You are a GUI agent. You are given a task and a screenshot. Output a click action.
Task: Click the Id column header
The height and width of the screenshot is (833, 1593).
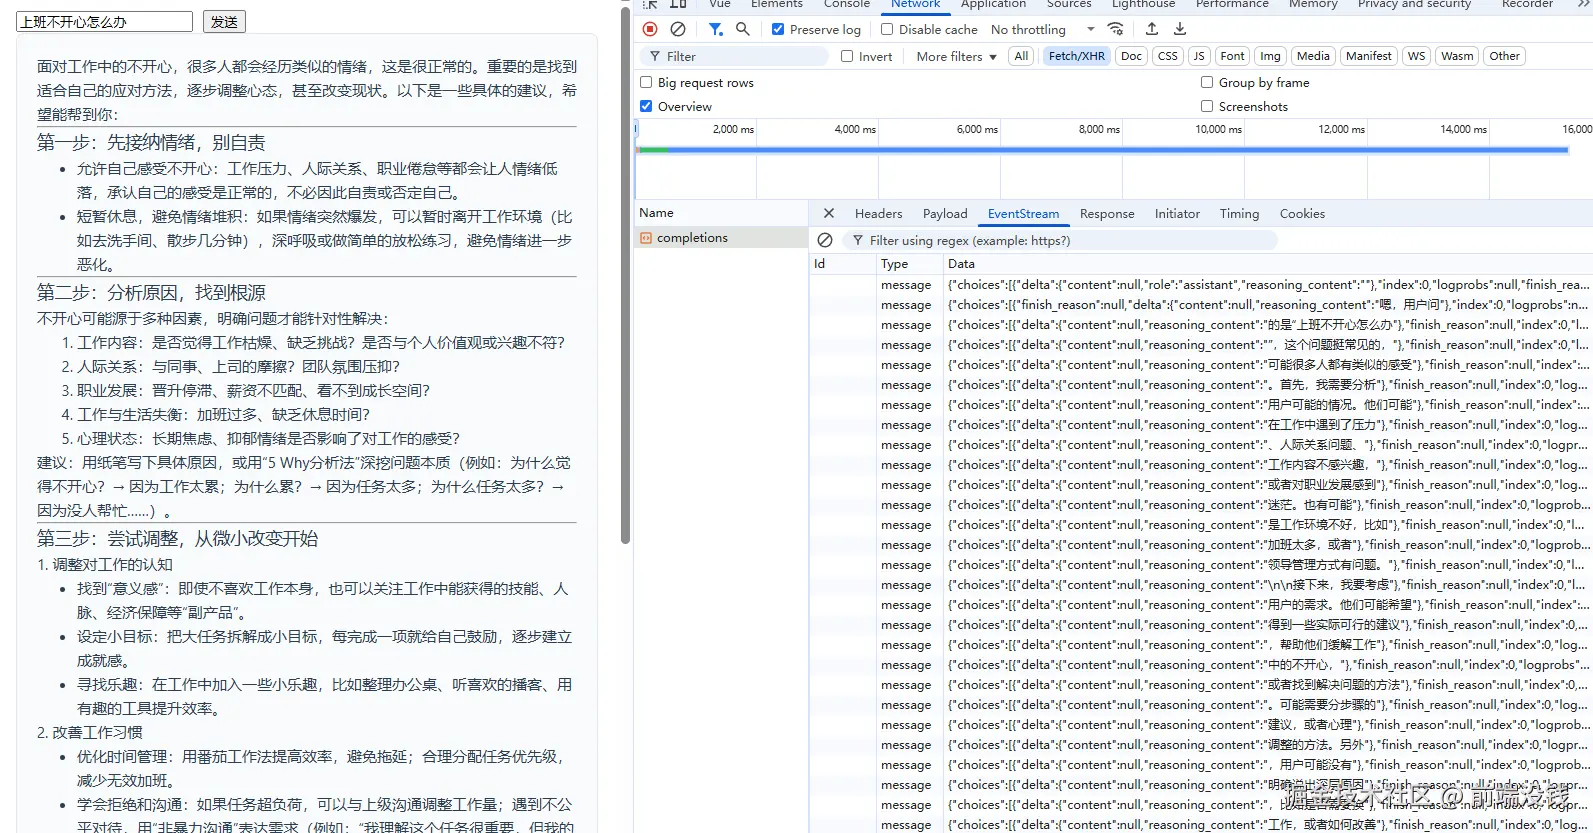point(842,264)
